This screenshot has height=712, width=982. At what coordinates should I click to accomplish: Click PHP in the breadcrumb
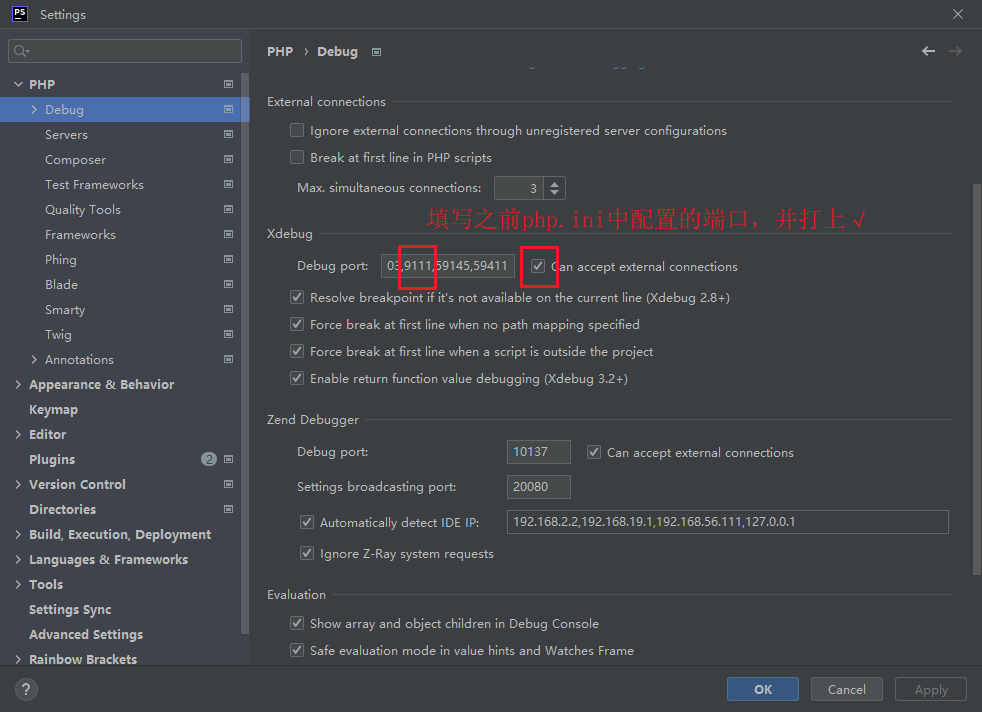point(280,52)
